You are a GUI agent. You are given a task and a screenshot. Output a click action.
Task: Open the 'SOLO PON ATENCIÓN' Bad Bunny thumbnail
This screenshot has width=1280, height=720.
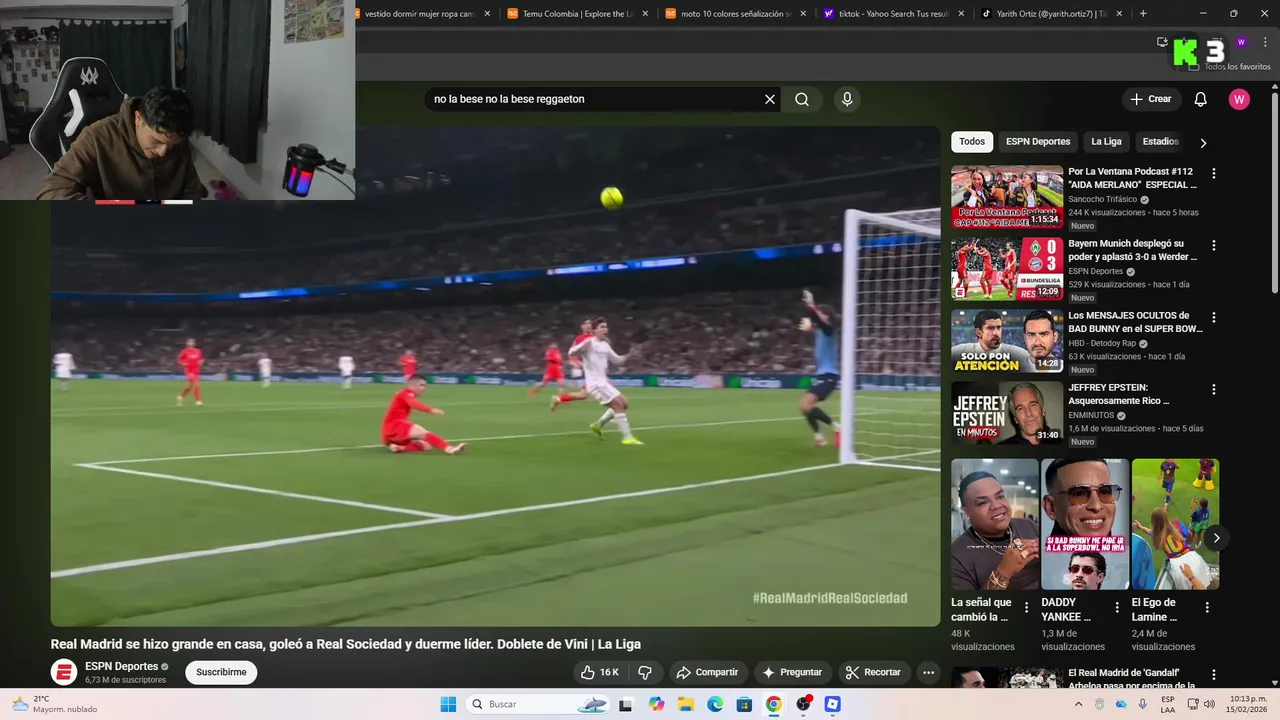click(x=1007, y=341)
